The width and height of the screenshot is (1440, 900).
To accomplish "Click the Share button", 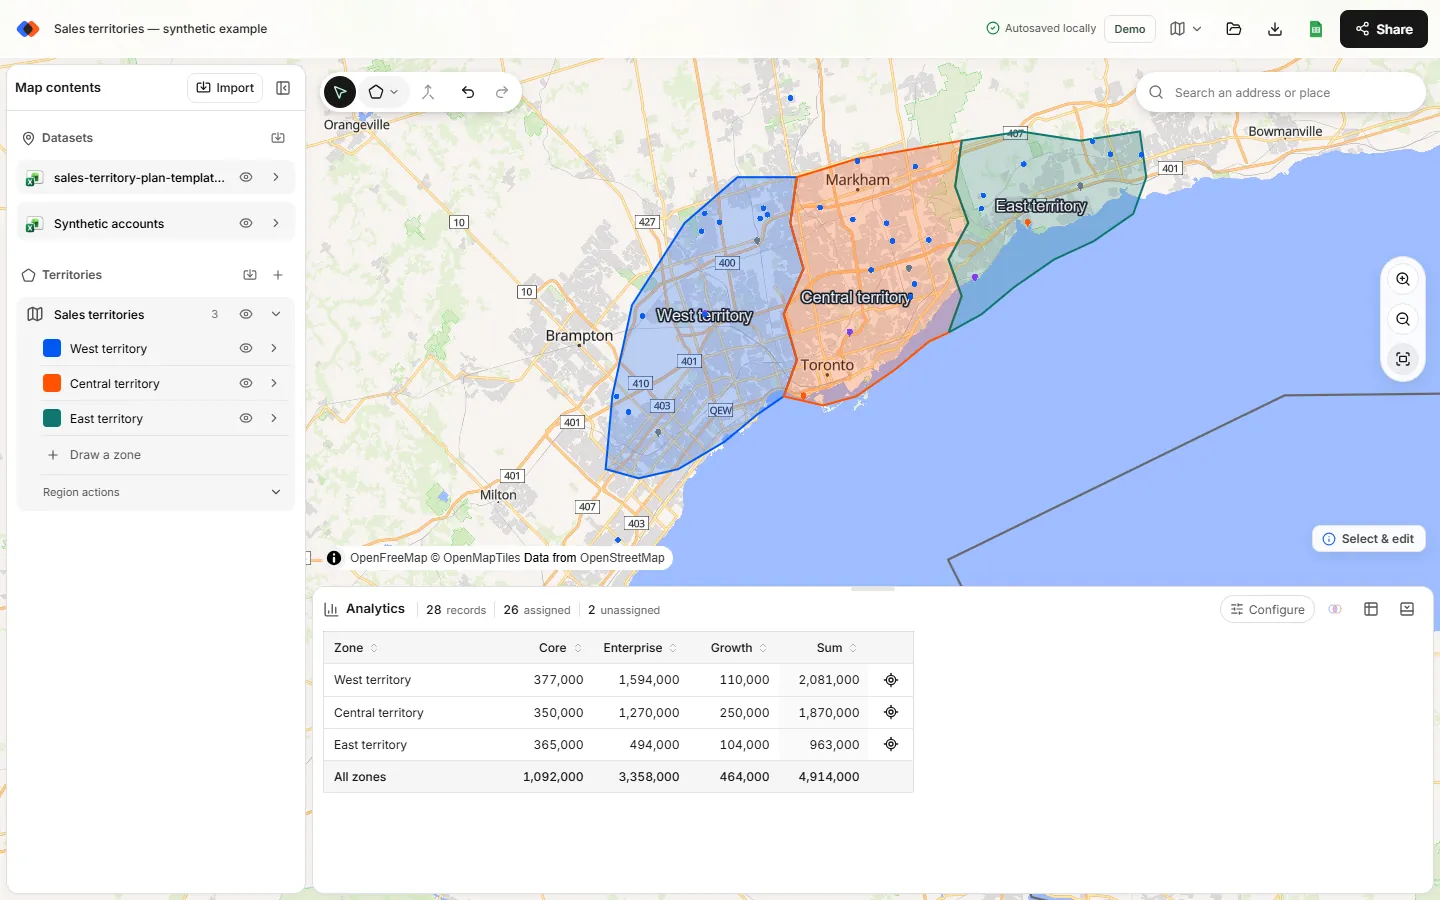I will (x=1384, y=29).
